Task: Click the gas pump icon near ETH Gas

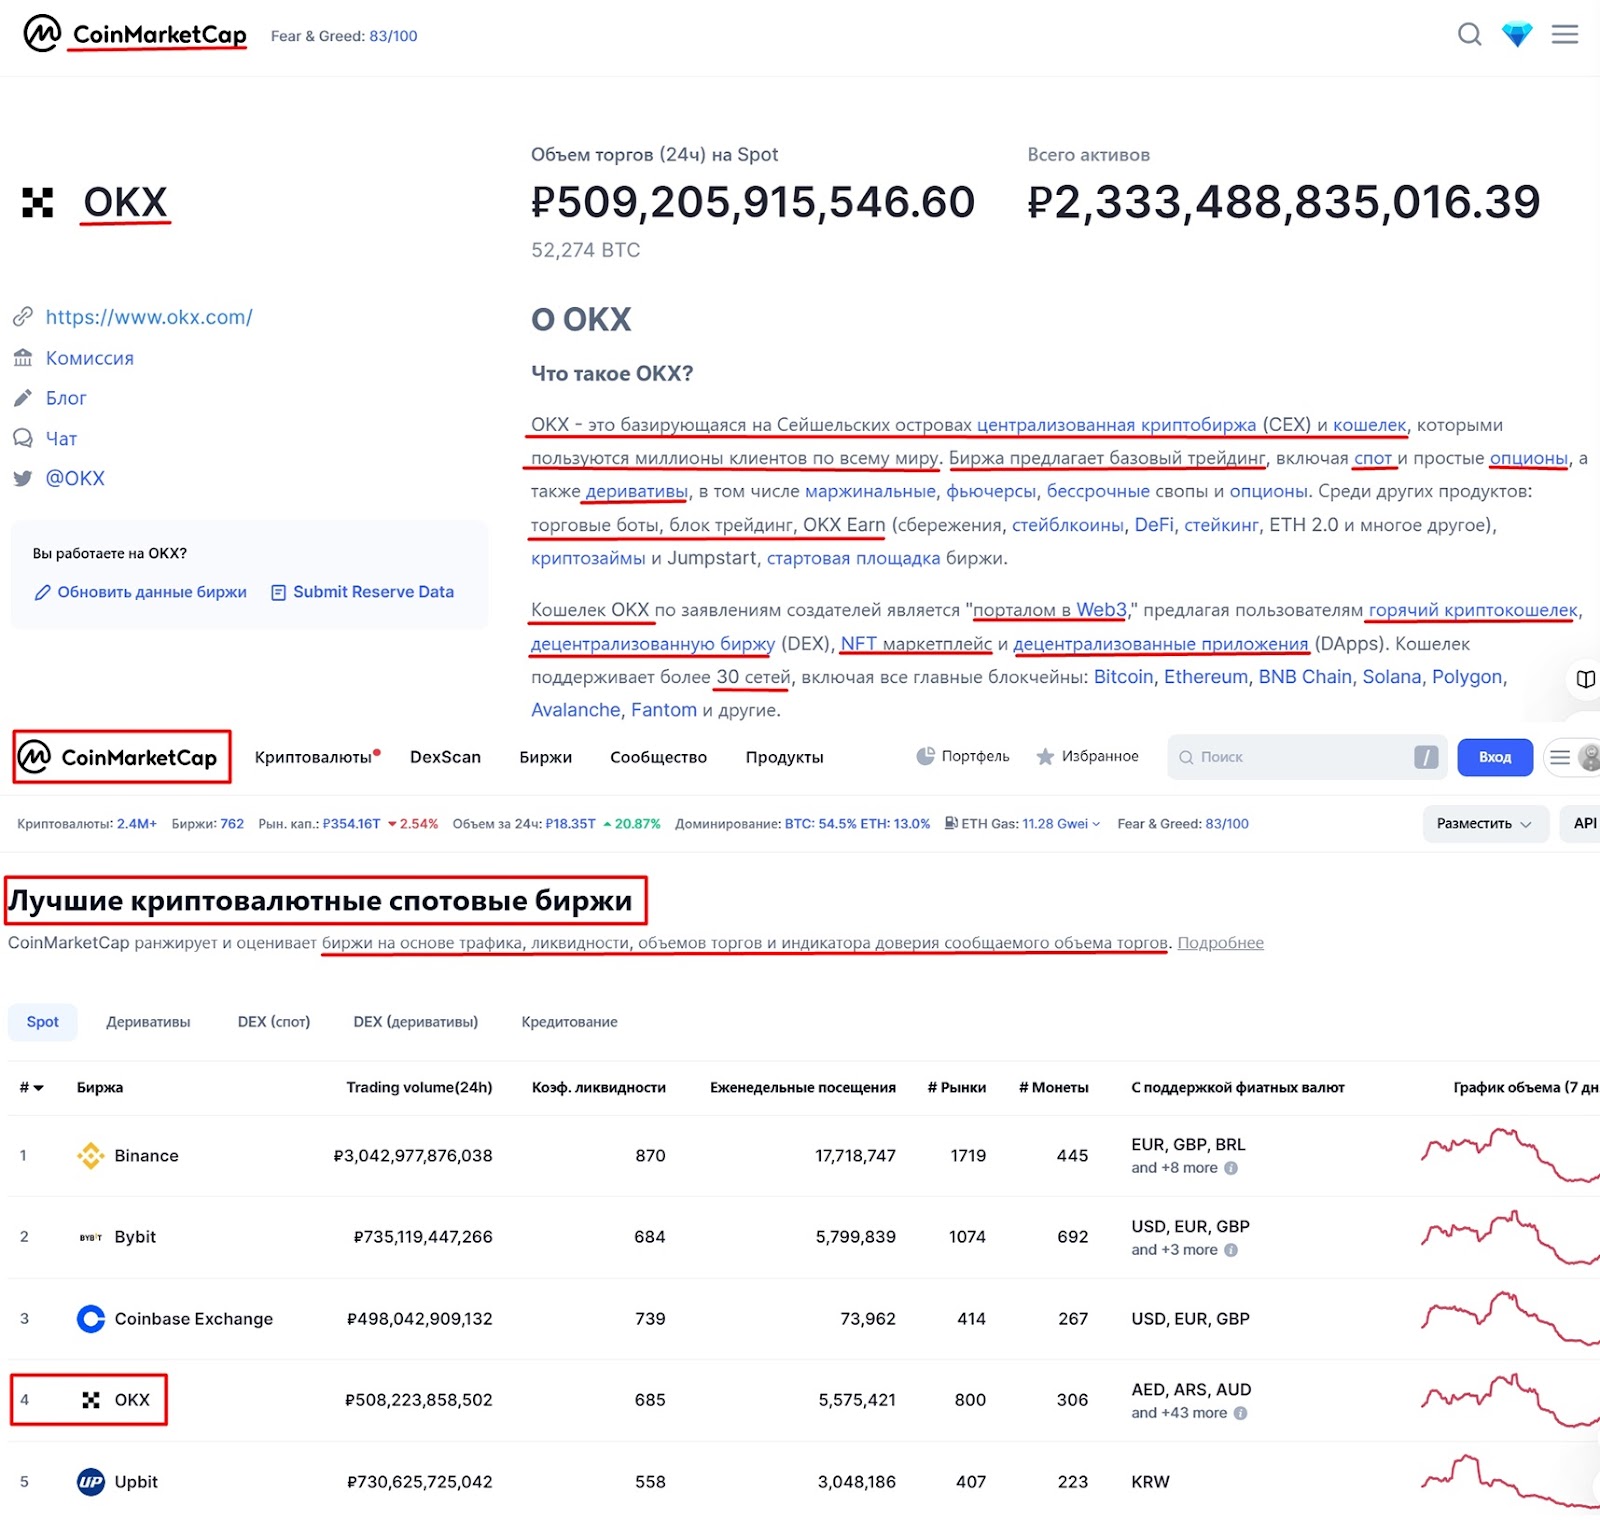Action: pyautogui.click(x=951, y=824)
